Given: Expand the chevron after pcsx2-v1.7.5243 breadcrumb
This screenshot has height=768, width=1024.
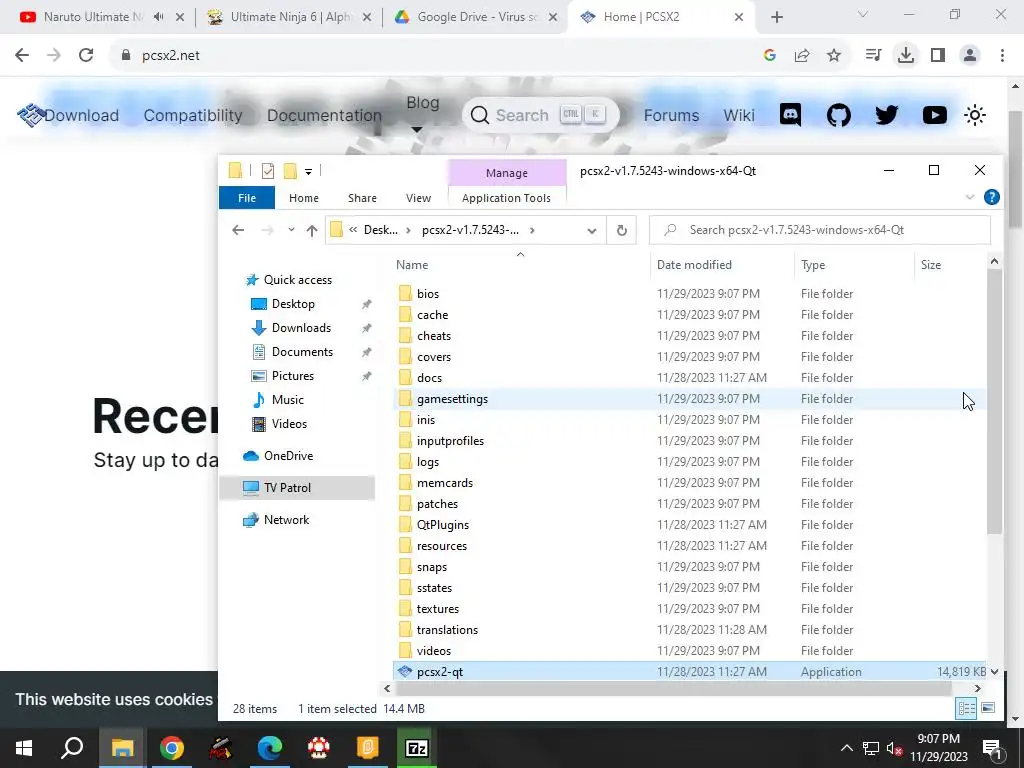Looking at the screenshot, I should pos(532,230).
